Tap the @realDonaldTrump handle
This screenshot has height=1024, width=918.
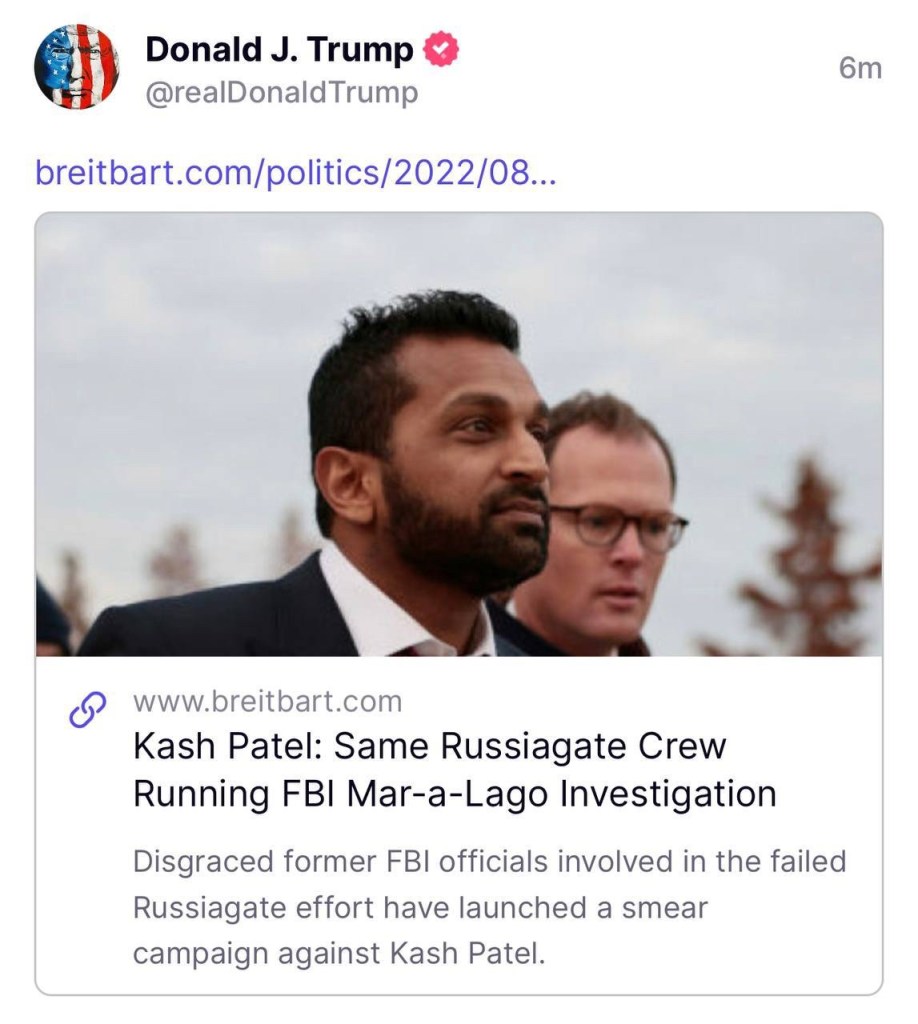(282, 94)
